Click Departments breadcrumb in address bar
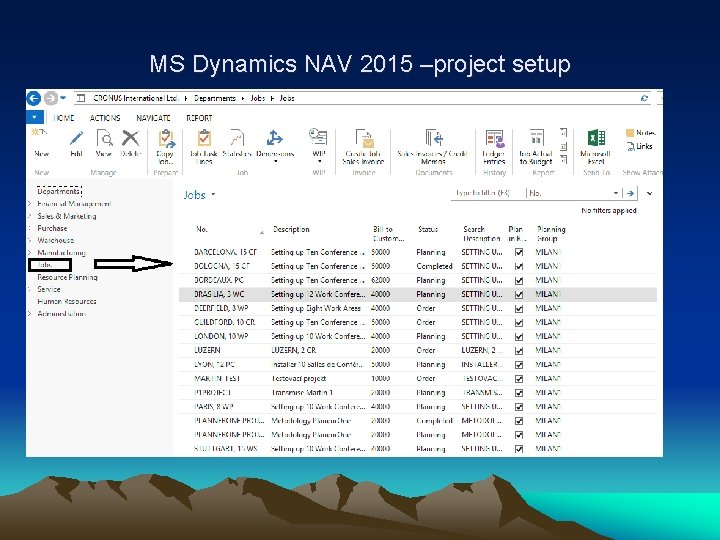This screenshot has height=540, width=720. [214, 98]
